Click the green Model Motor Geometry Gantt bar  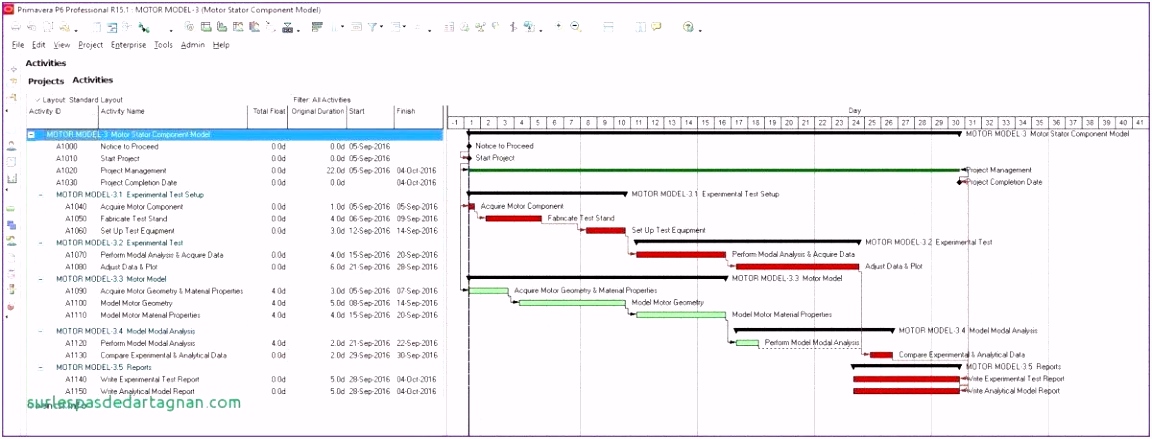(572, 302)
